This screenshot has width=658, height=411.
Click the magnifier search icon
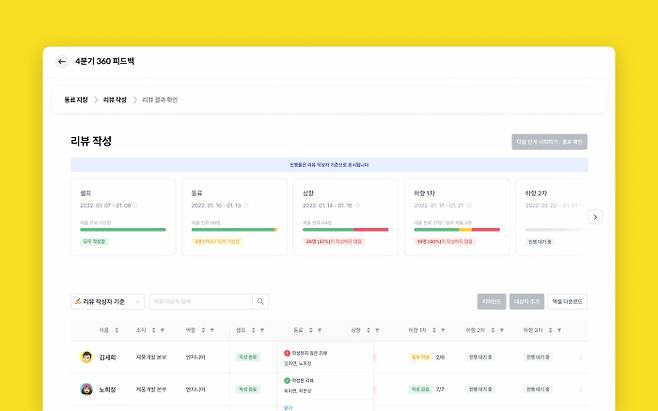(261, 301)
